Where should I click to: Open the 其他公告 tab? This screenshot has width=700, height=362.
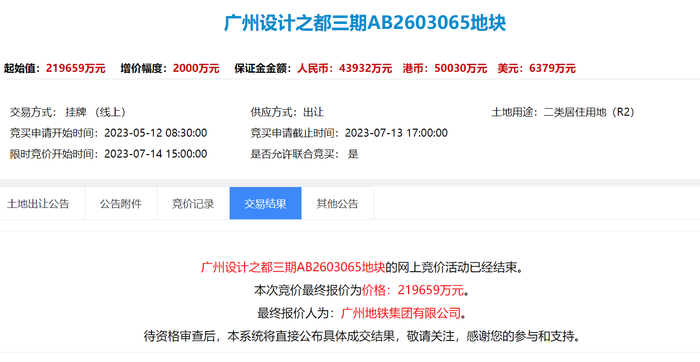click(x=338, y=204)
